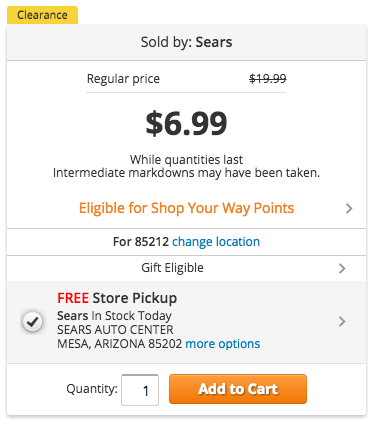Screen dimensions: 386x435
Task: Click the Quantity input field
Action: click(140, 390)
